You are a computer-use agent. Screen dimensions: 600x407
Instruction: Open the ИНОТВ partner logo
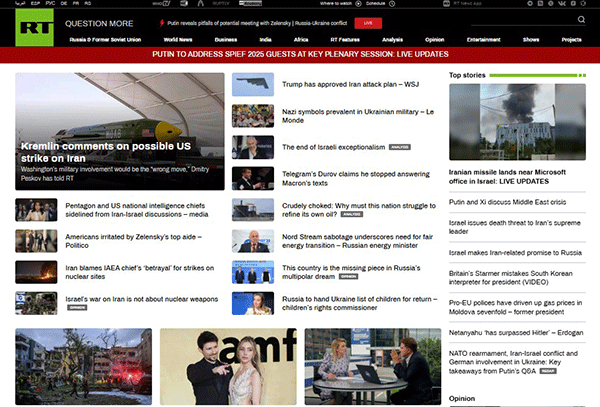161,3
